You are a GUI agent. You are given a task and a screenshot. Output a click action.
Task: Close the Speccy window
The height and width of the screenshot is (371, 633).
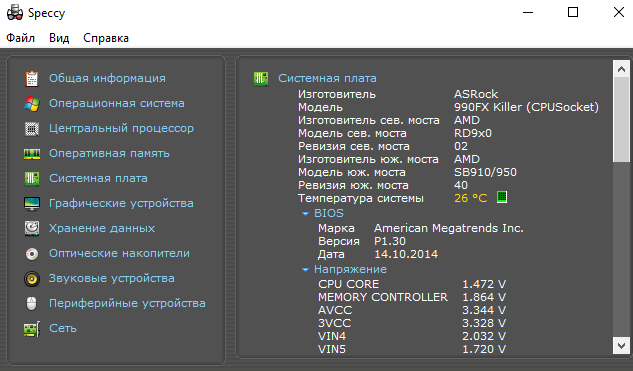[618, 12]
